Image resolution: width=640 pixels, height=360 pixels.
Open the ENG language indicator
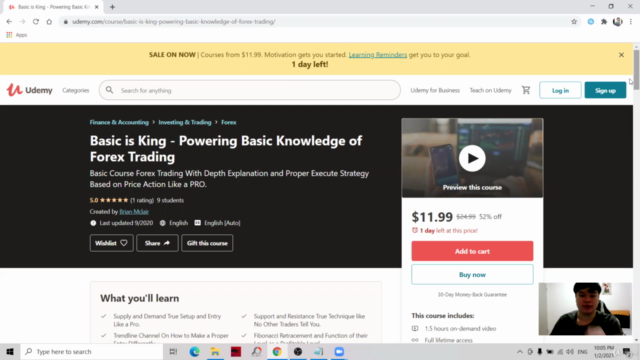(x=582, y=351)
